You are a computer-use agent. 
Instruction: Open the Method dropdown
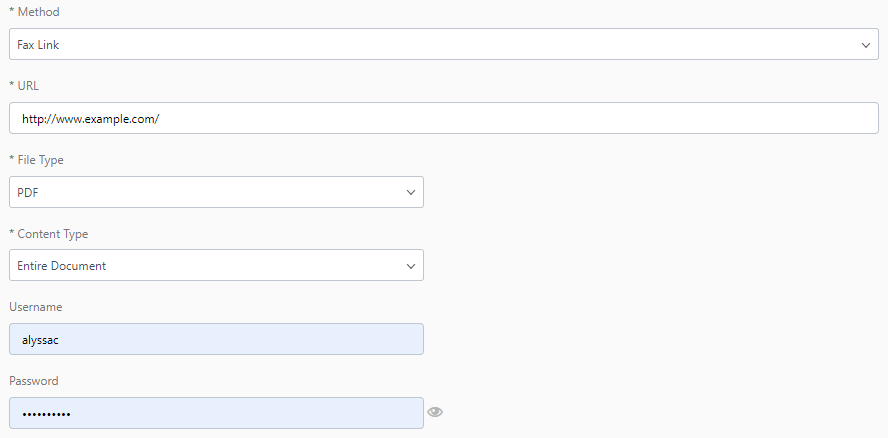(443, 44)
